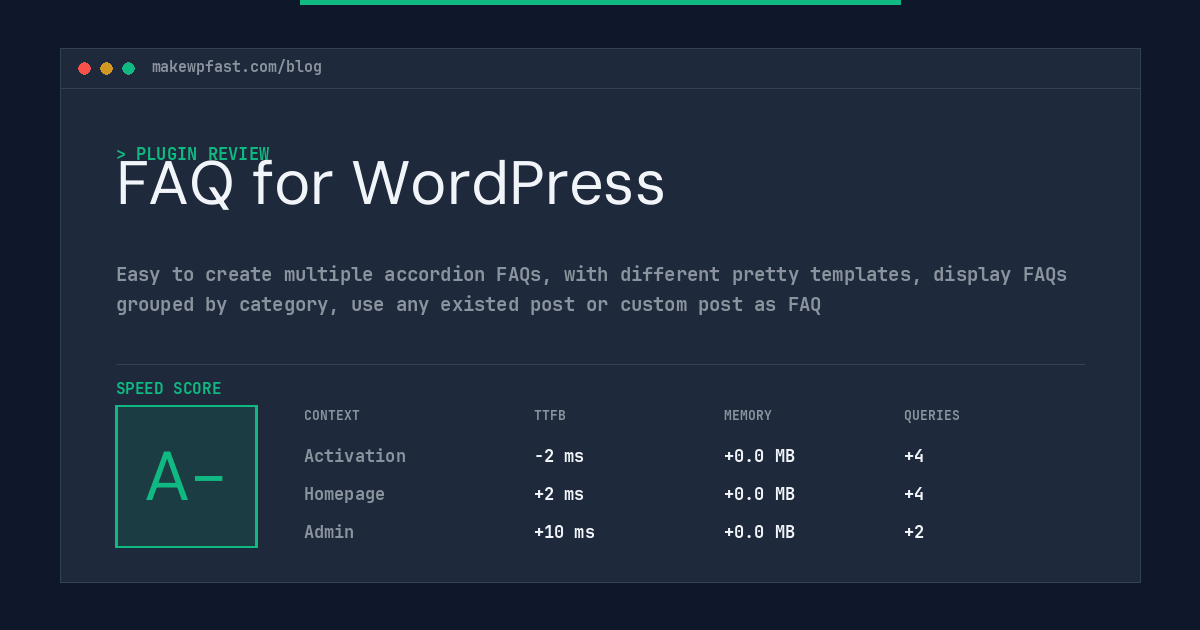
Task: Click the CONTEXT column header
Action: tap(332, 416)
